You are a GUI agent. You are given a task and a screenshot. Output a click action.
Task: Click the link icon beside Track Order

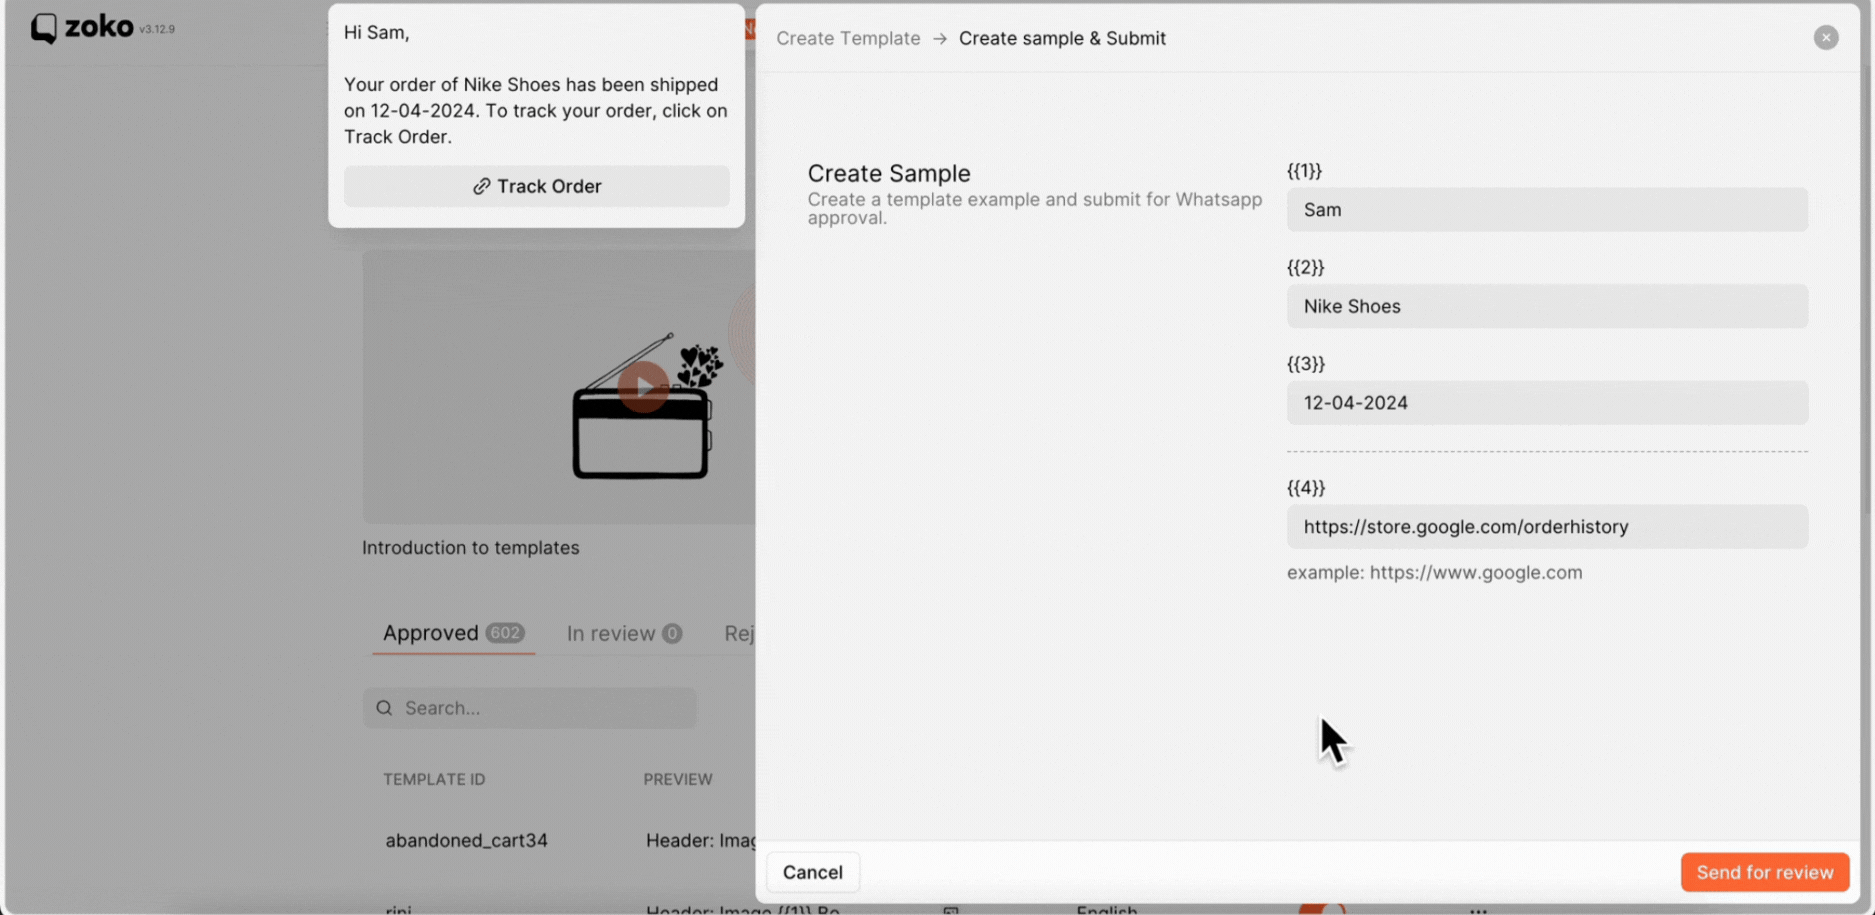coord(481,186)
